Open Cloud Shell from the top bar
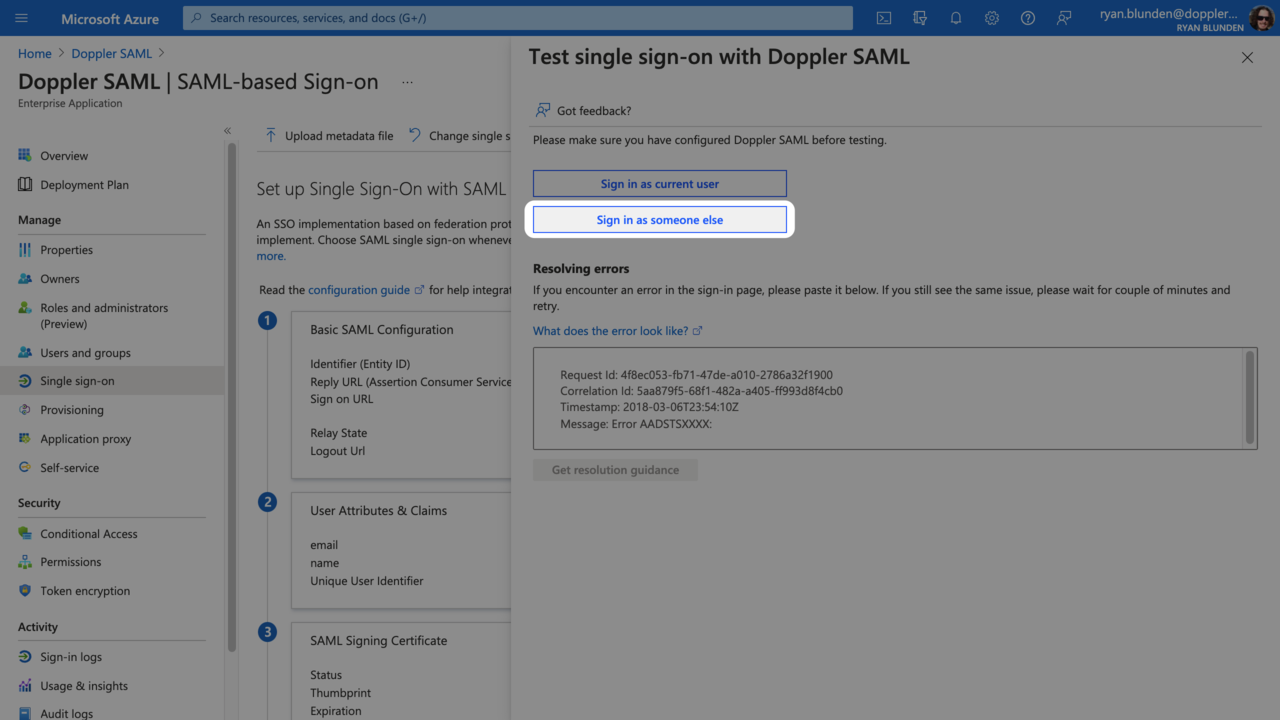This screenshot has height=720, width=1280. [x=884, y=18]
